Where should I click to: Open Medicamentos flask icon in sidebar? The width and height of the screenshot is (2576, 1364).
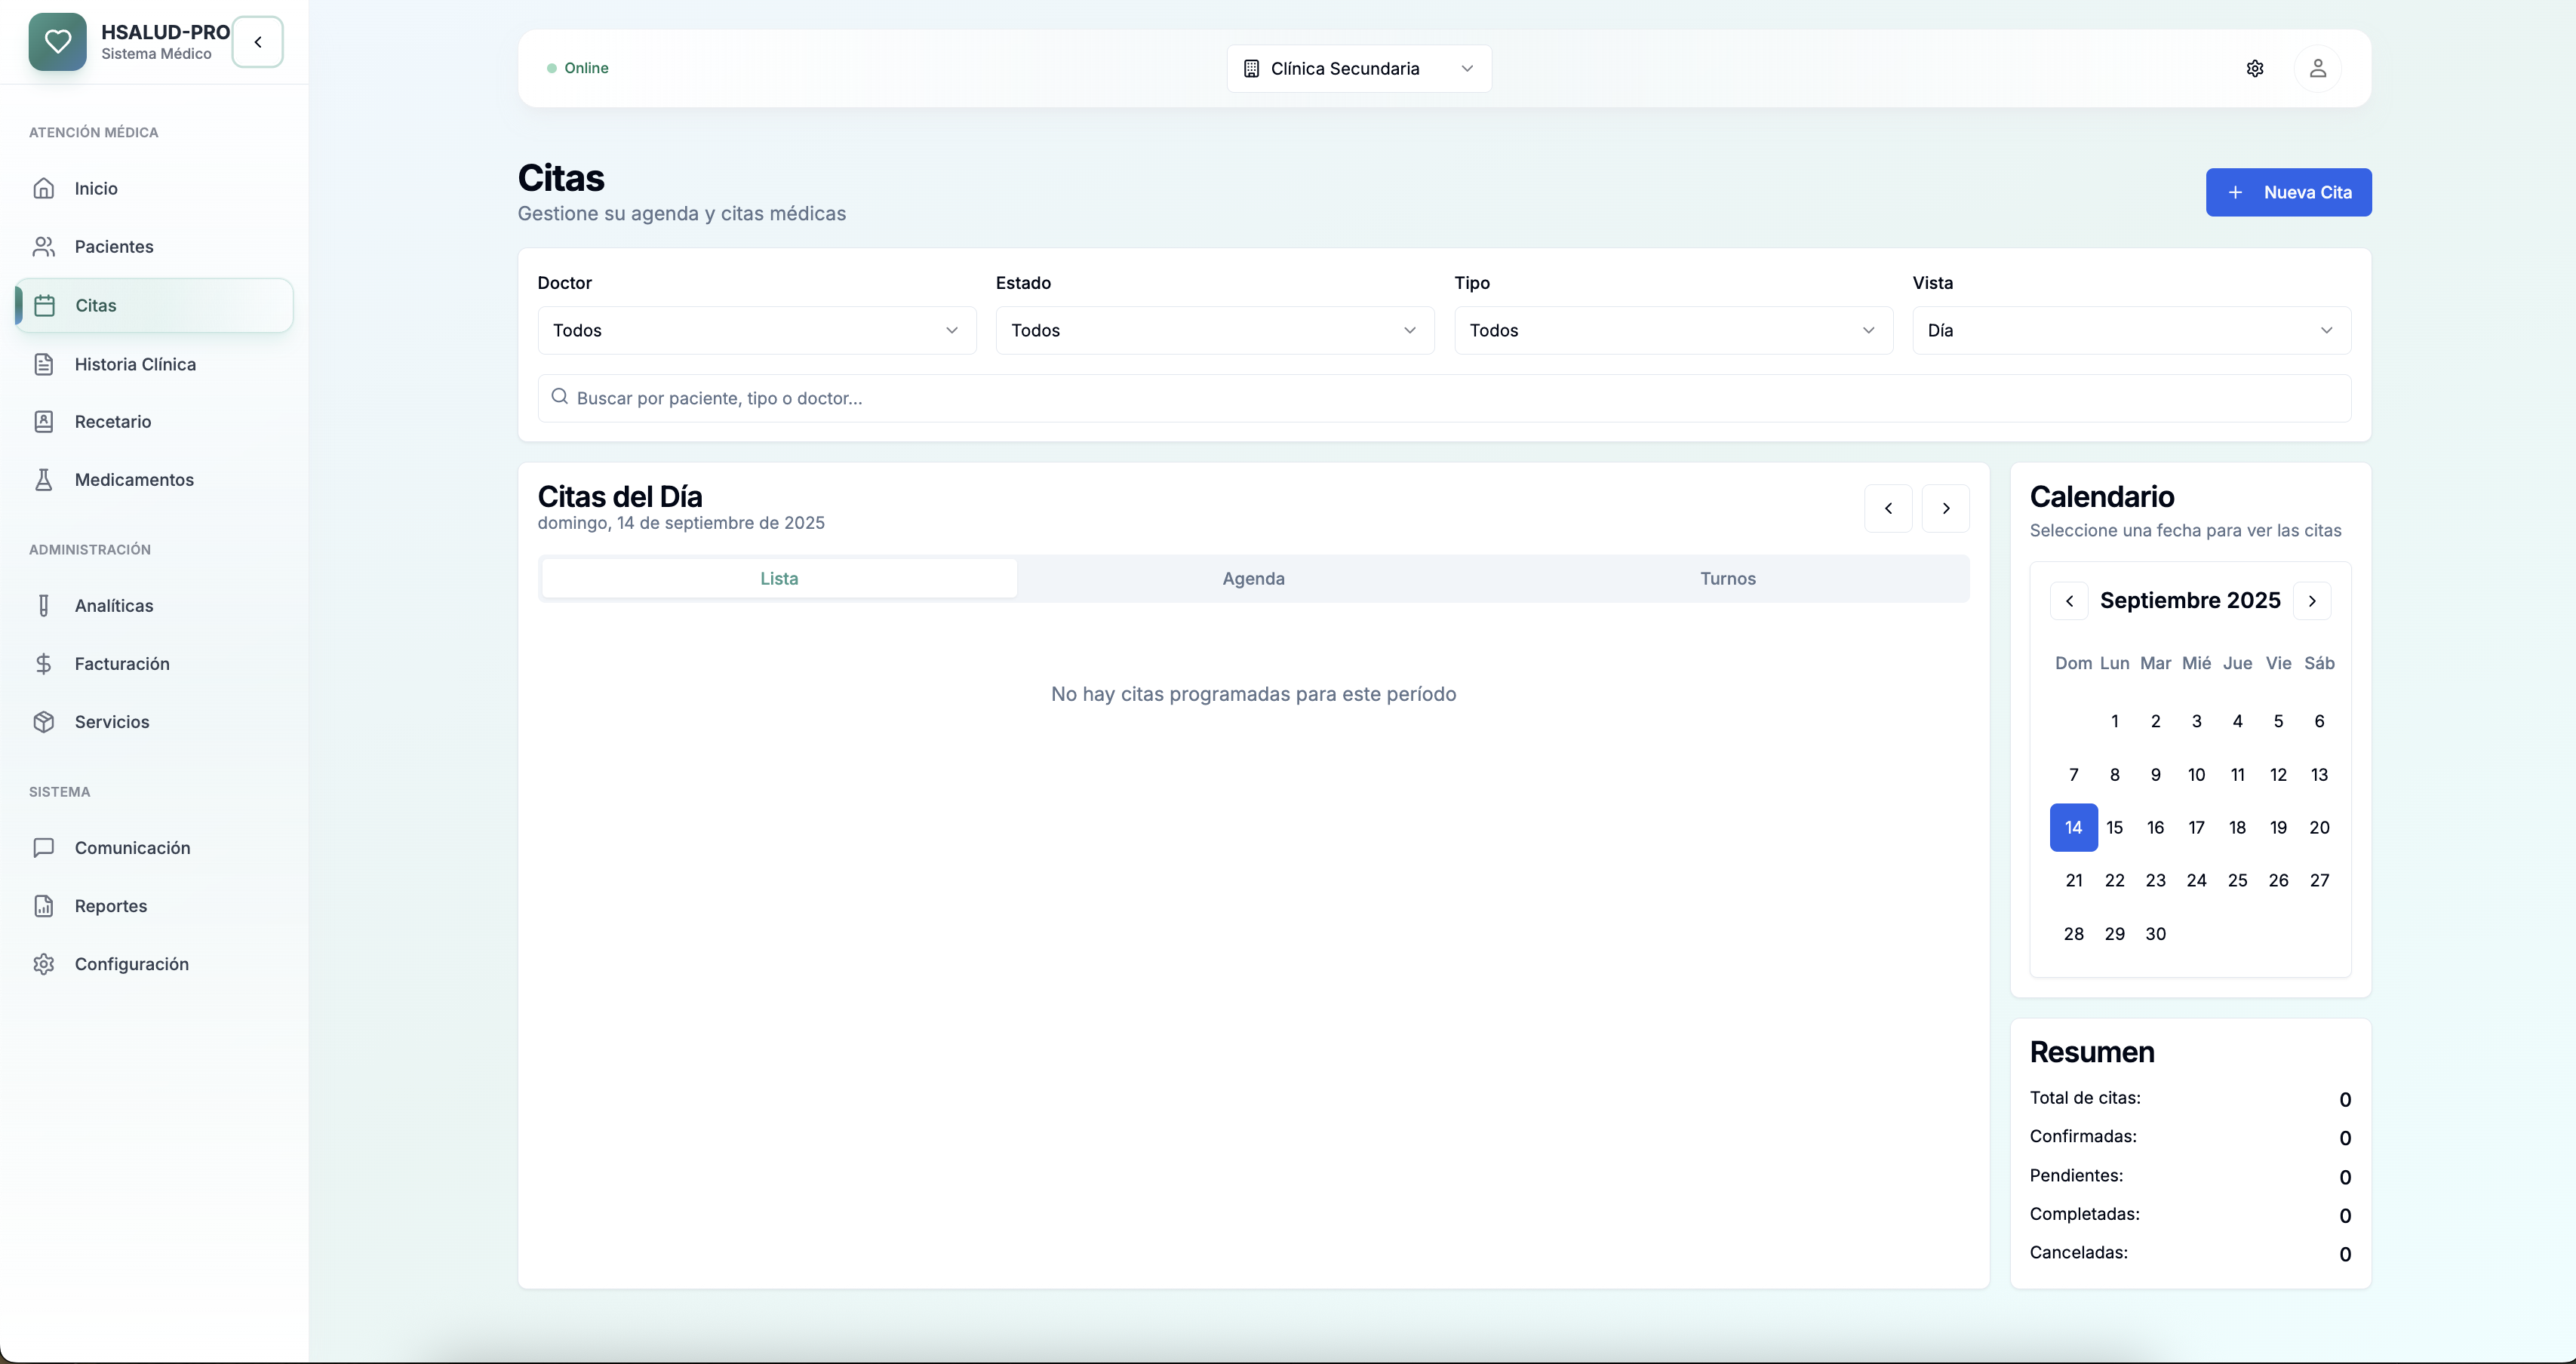point(44,480)
